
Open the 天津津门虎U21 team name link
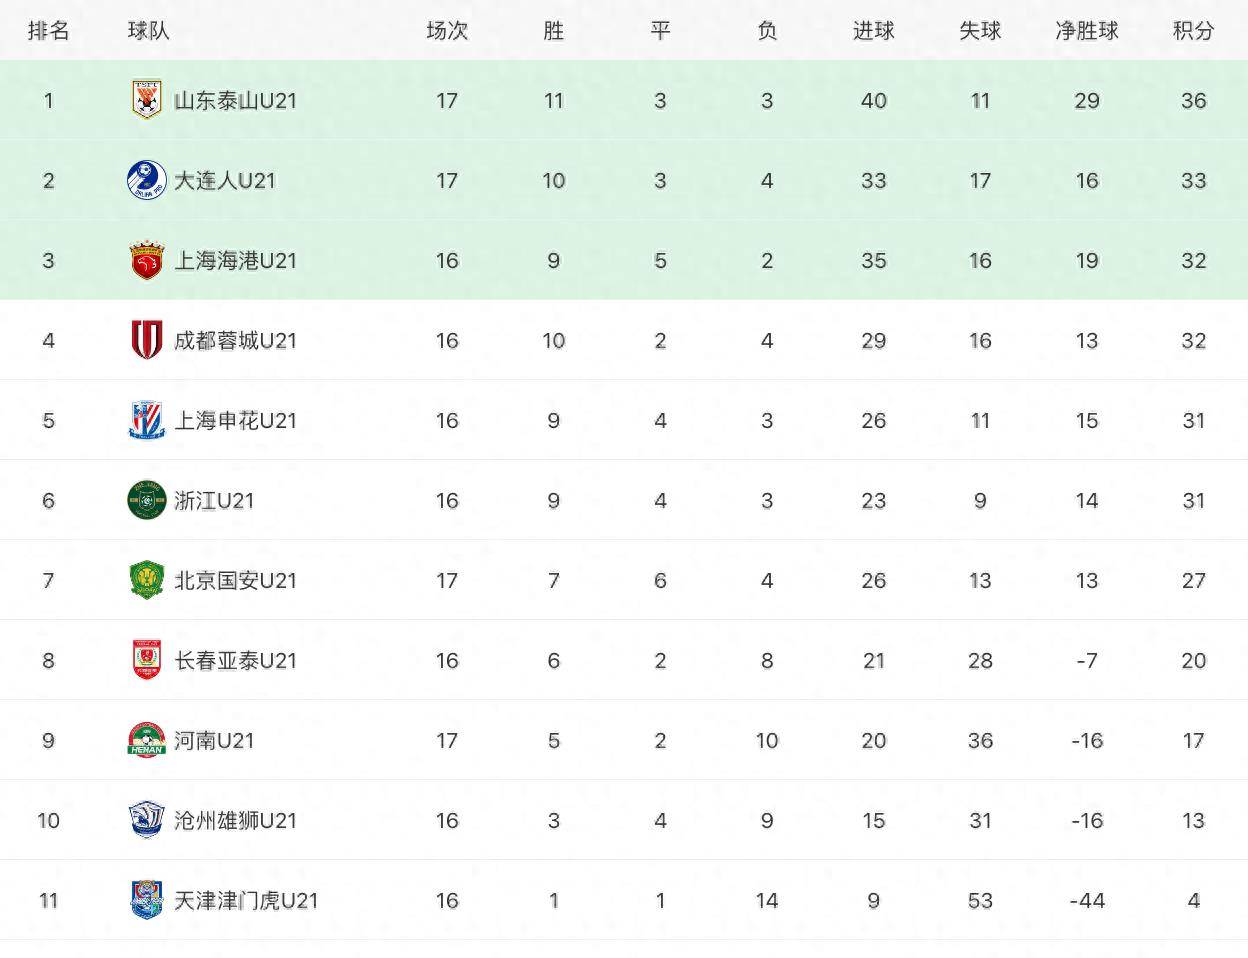pos(246,900)
